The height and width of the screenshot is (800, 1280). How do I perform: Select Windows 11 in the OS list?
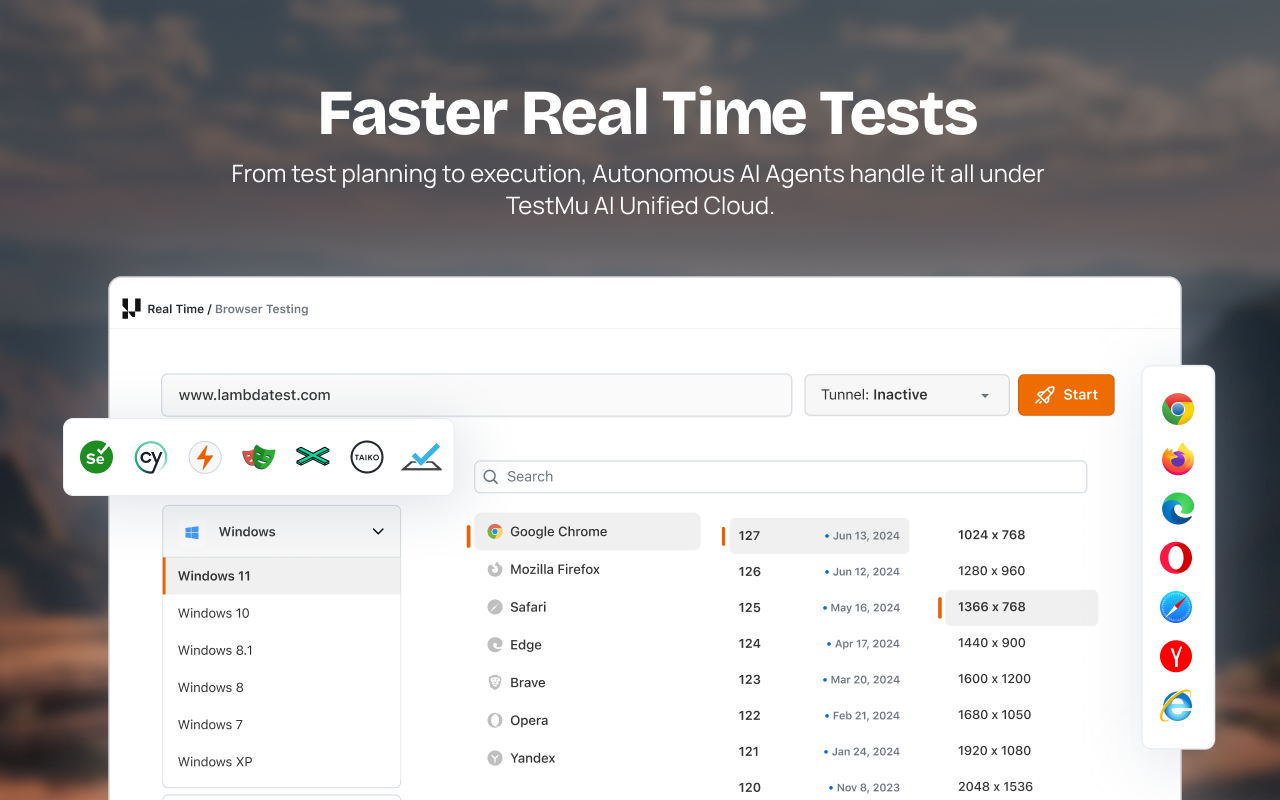[x=282, y=576]
